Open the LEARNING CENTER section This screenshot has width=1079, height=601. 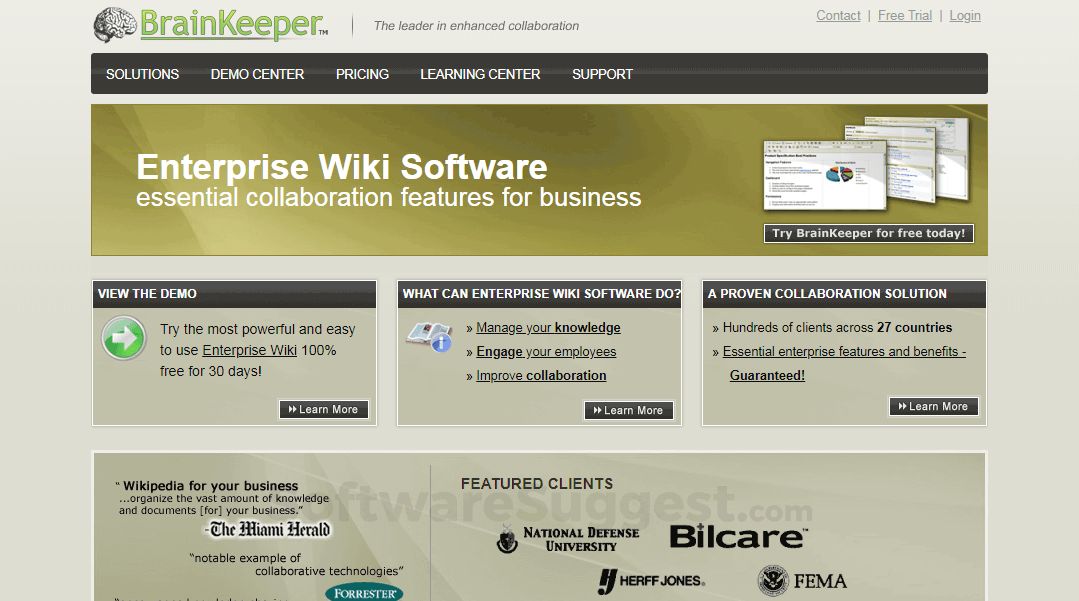[x=480, y=73]
